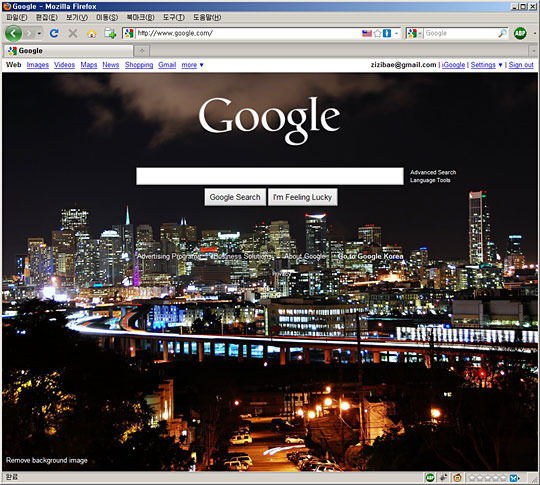Open the search engine selector dropdown

tap(415, 33)
